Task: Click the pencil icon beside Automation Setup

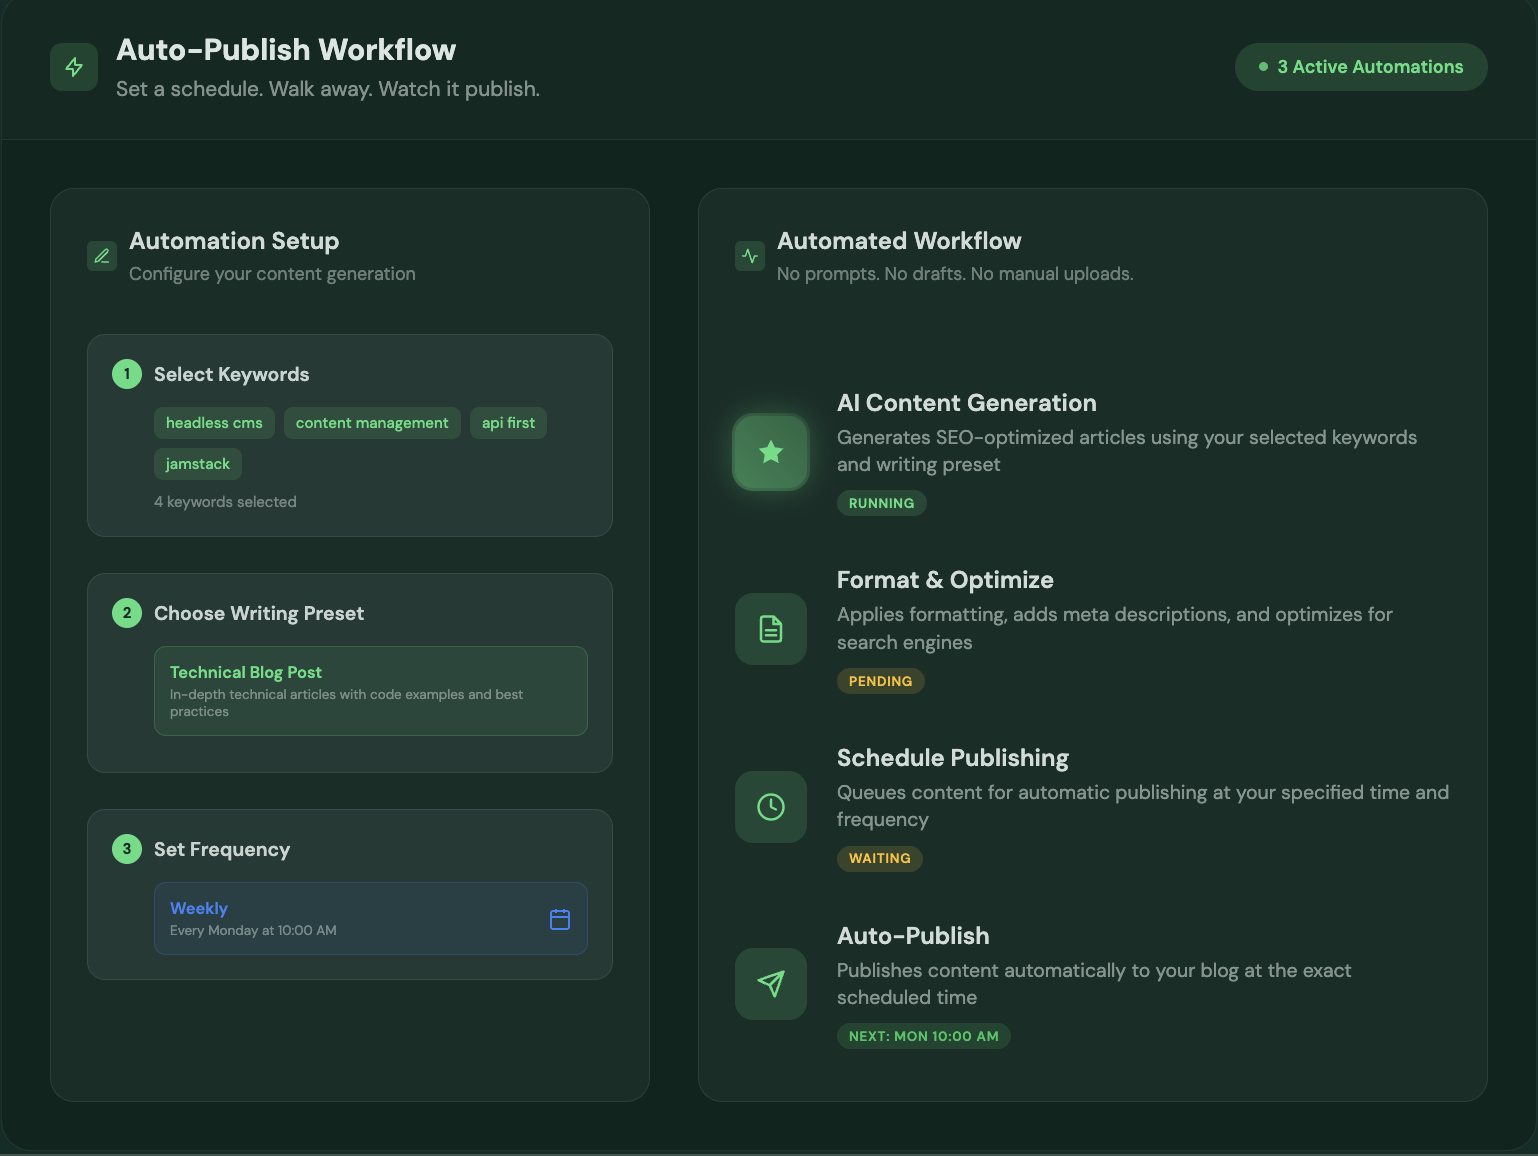Action: [102, 256]
